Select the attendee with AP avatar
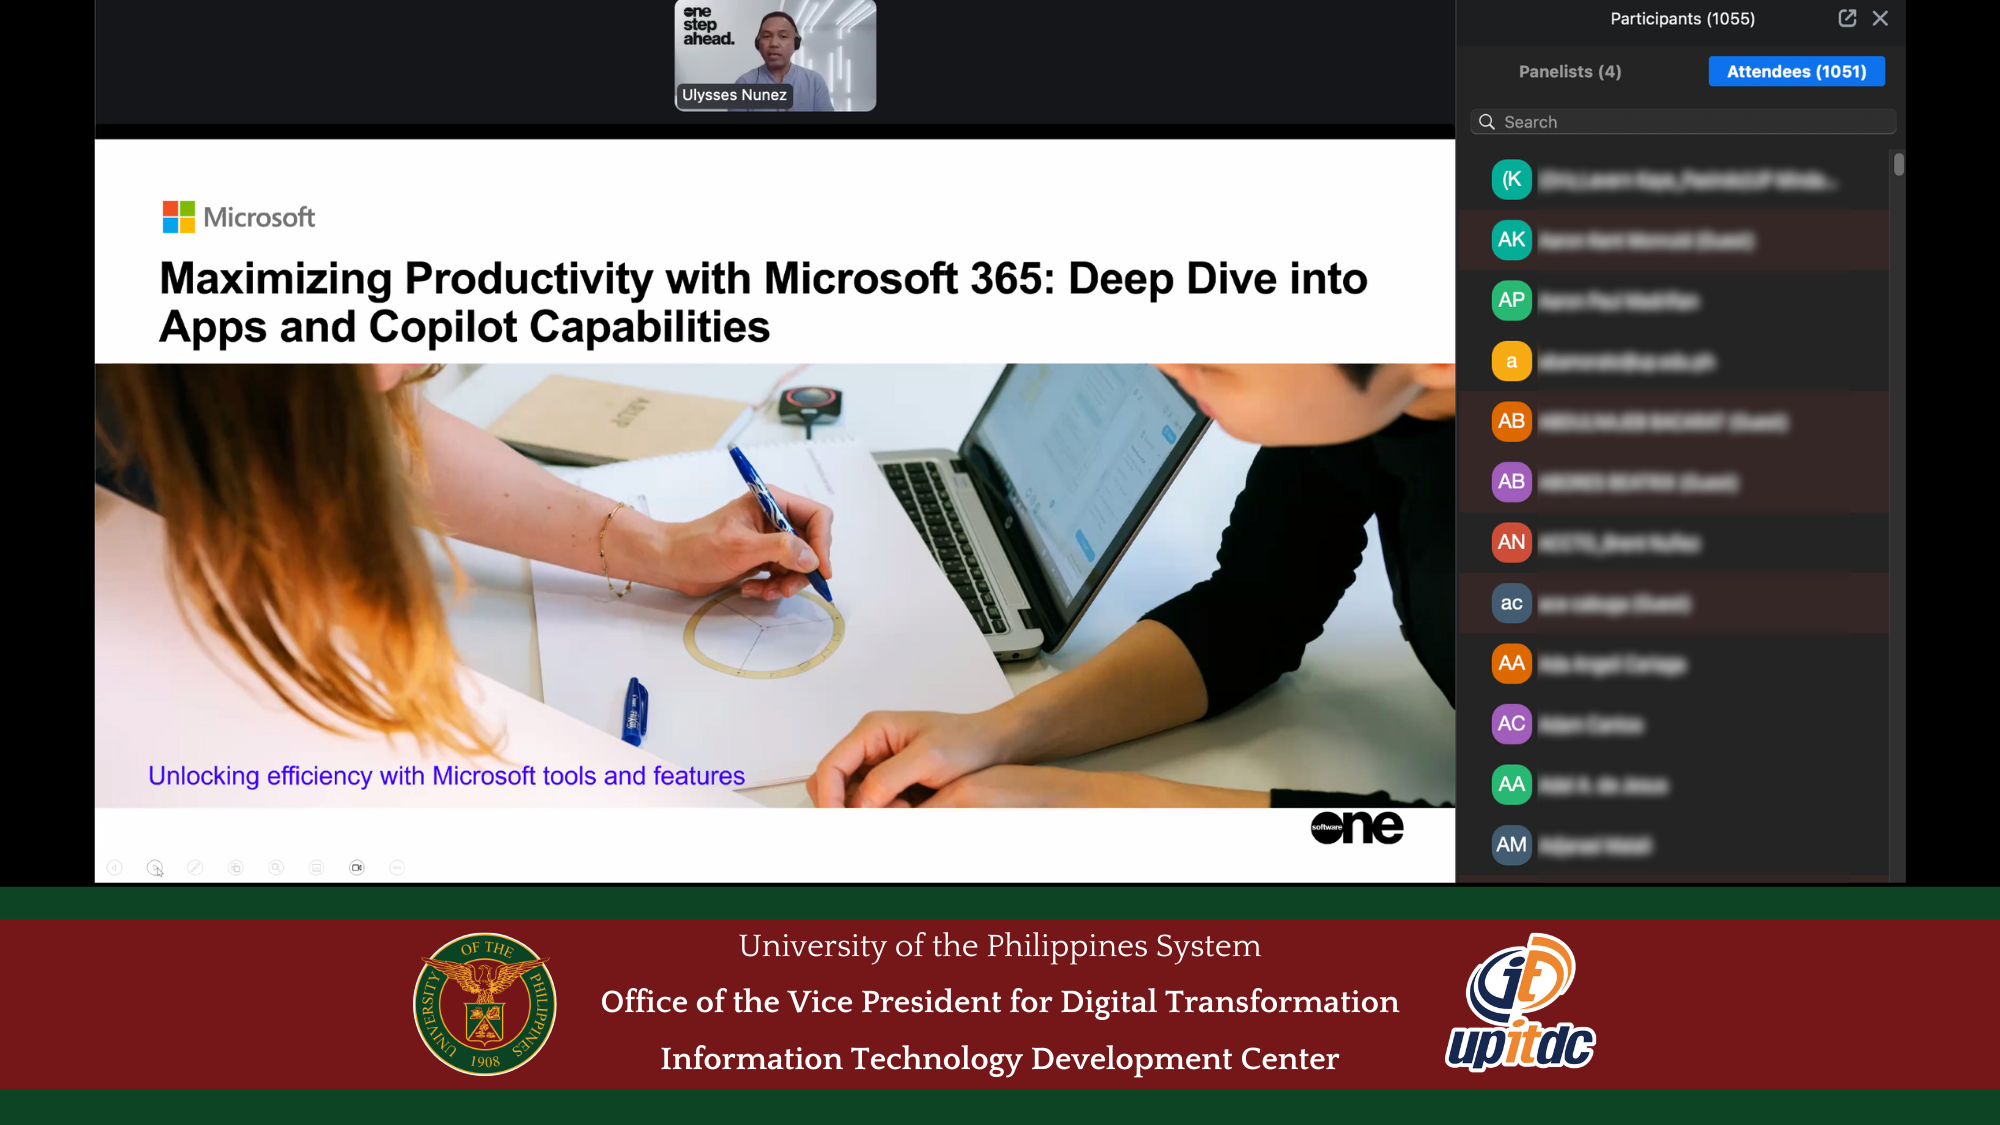The height and width of the screenshot is (1125, 2000). point(1674,301)
